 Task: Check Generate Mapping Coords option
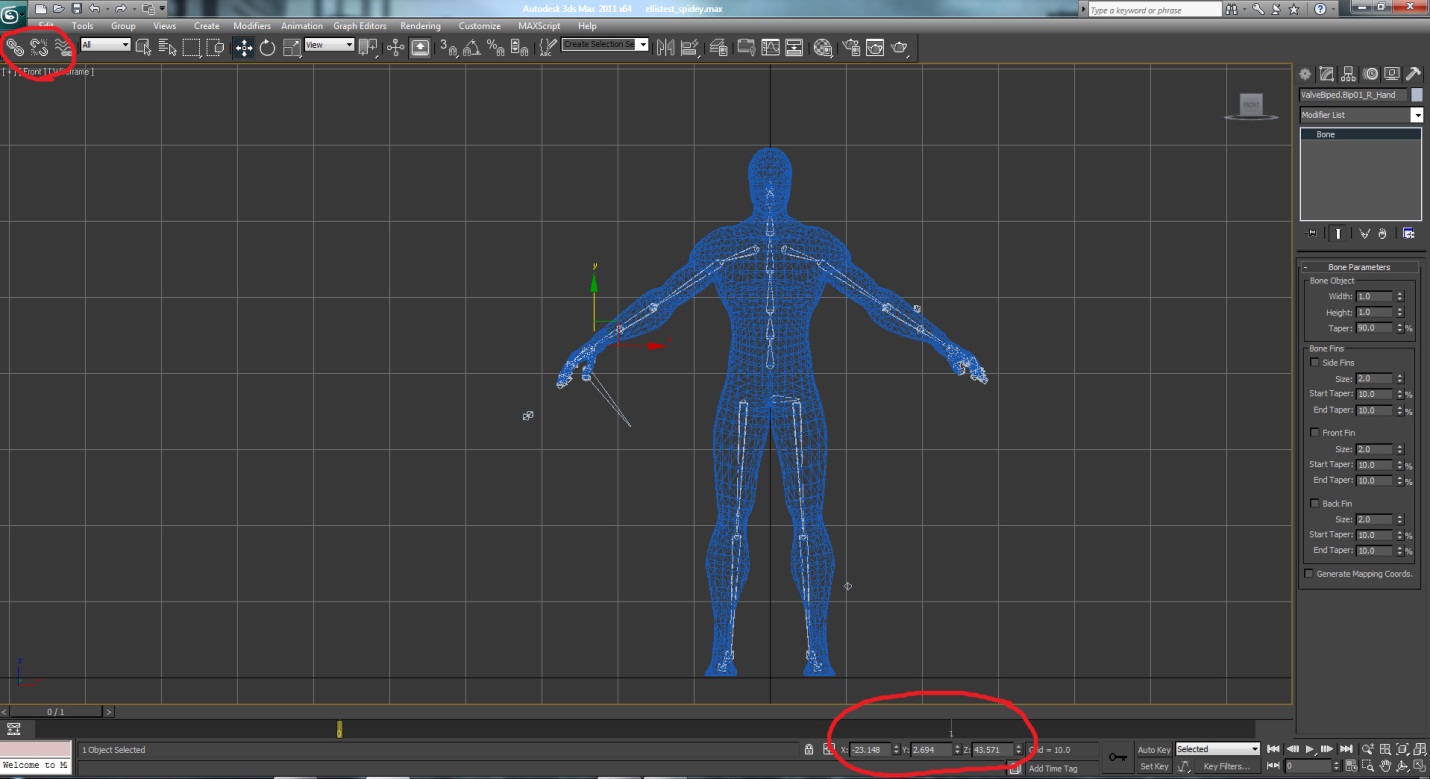click(x=1309, y=574)
